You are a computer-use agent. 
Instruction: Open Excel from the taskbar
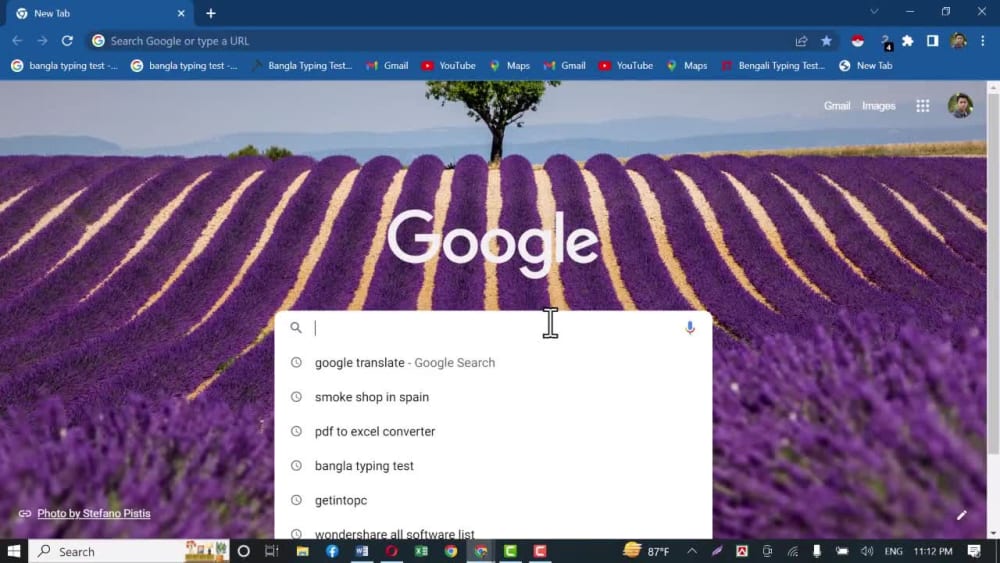click(422, 551)
